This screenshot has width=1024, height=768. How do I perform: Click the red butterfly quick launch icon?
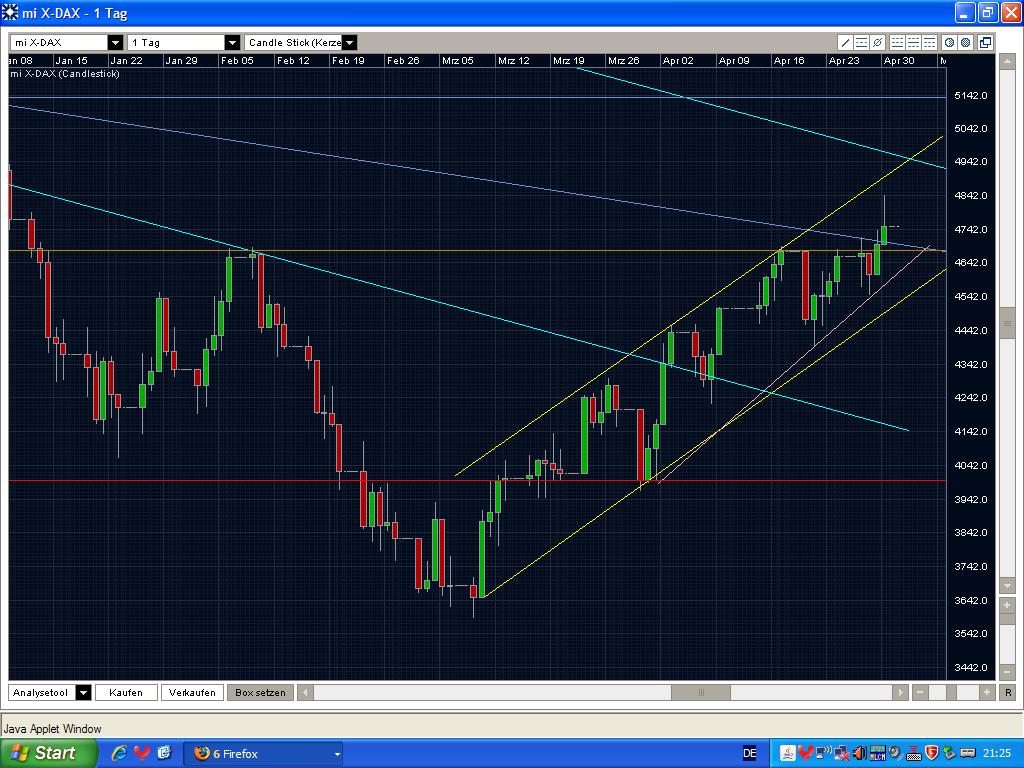click(x=142, y=753)
